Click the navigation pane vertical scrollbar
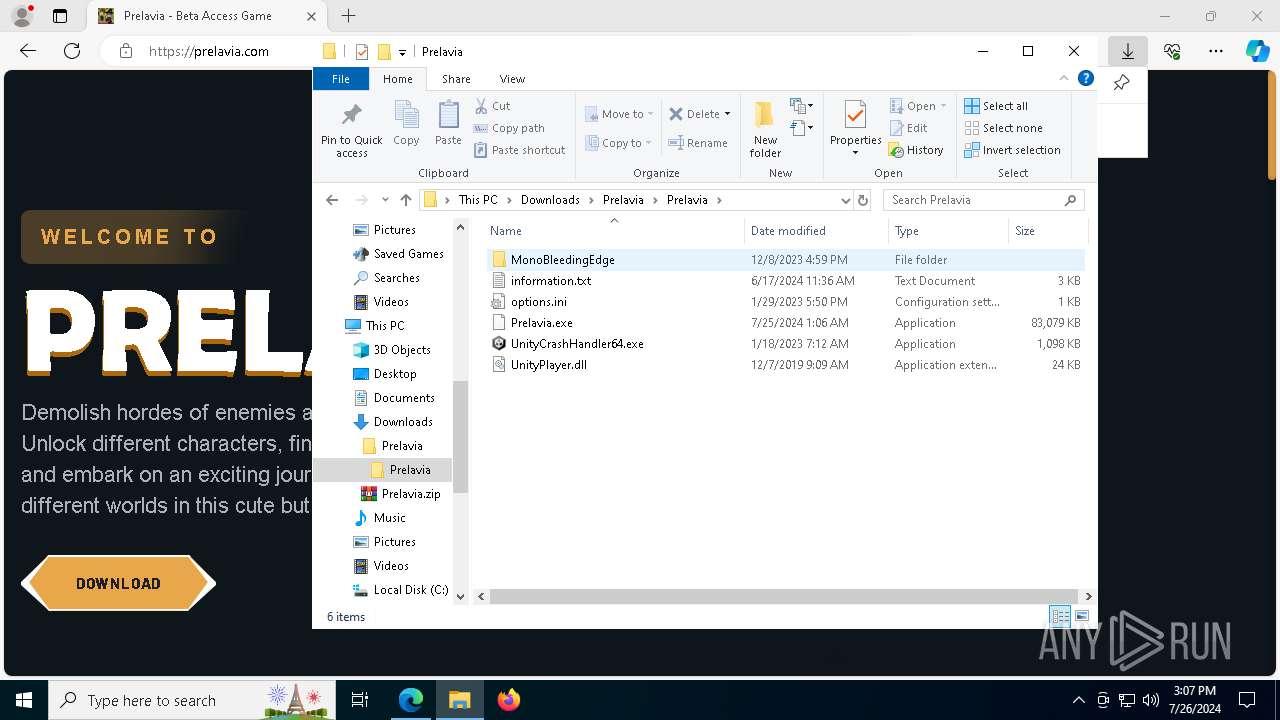The width and height of the screenshot is (1280, 720). click(461, 437)
